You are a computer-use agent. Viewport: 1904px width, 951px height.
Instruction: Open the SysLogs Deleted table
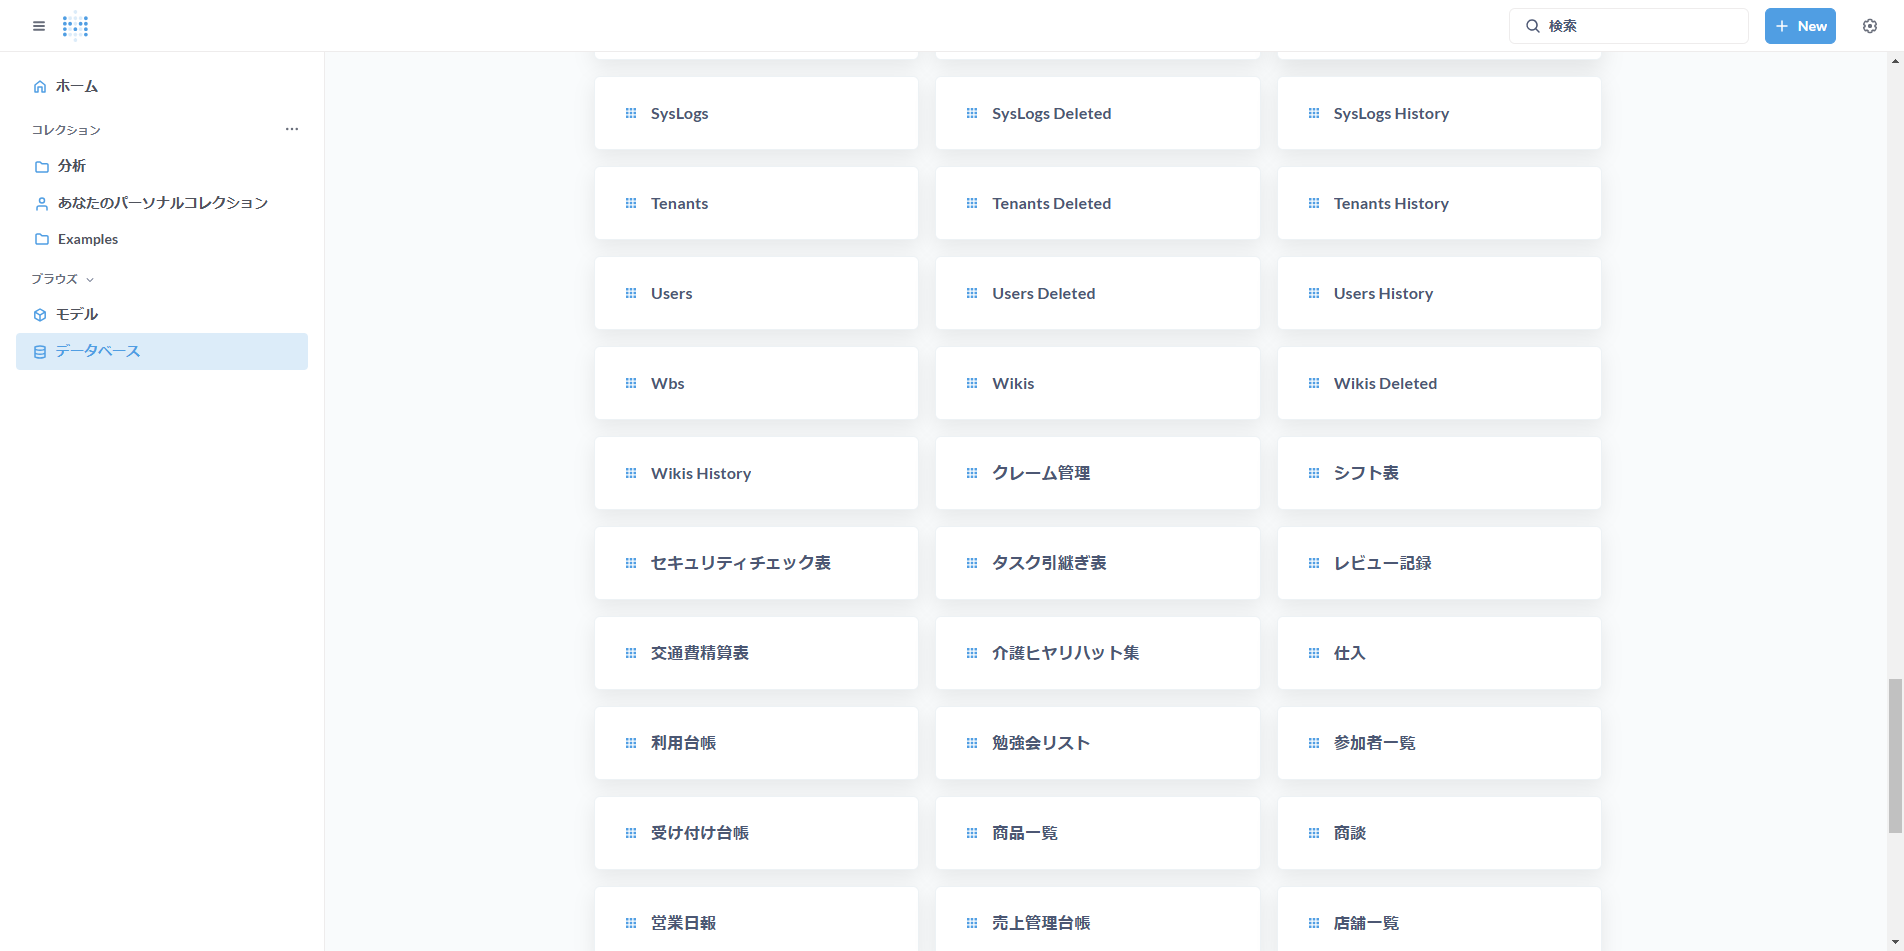[1097, 113]
